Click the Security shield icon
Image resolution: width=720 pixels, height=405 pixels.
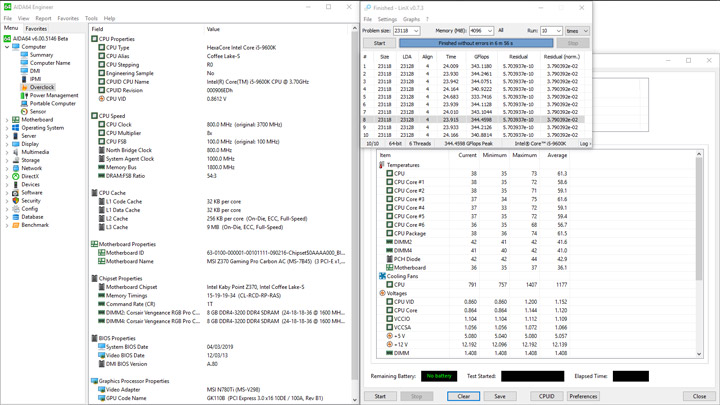click(x=16, y=201)
